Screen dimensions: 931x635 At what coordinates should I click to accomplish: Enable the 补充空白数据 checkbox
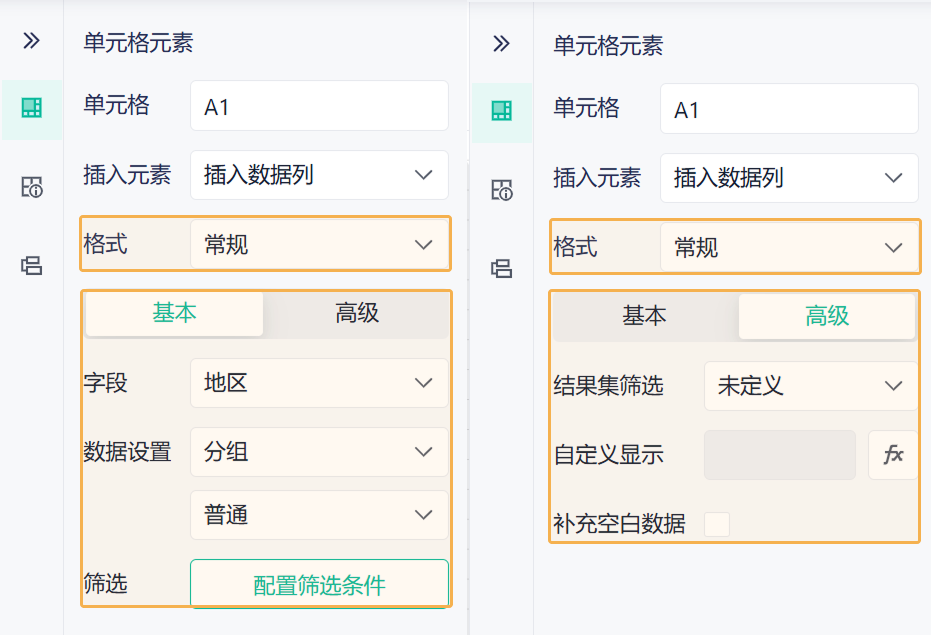pos(717,524)
